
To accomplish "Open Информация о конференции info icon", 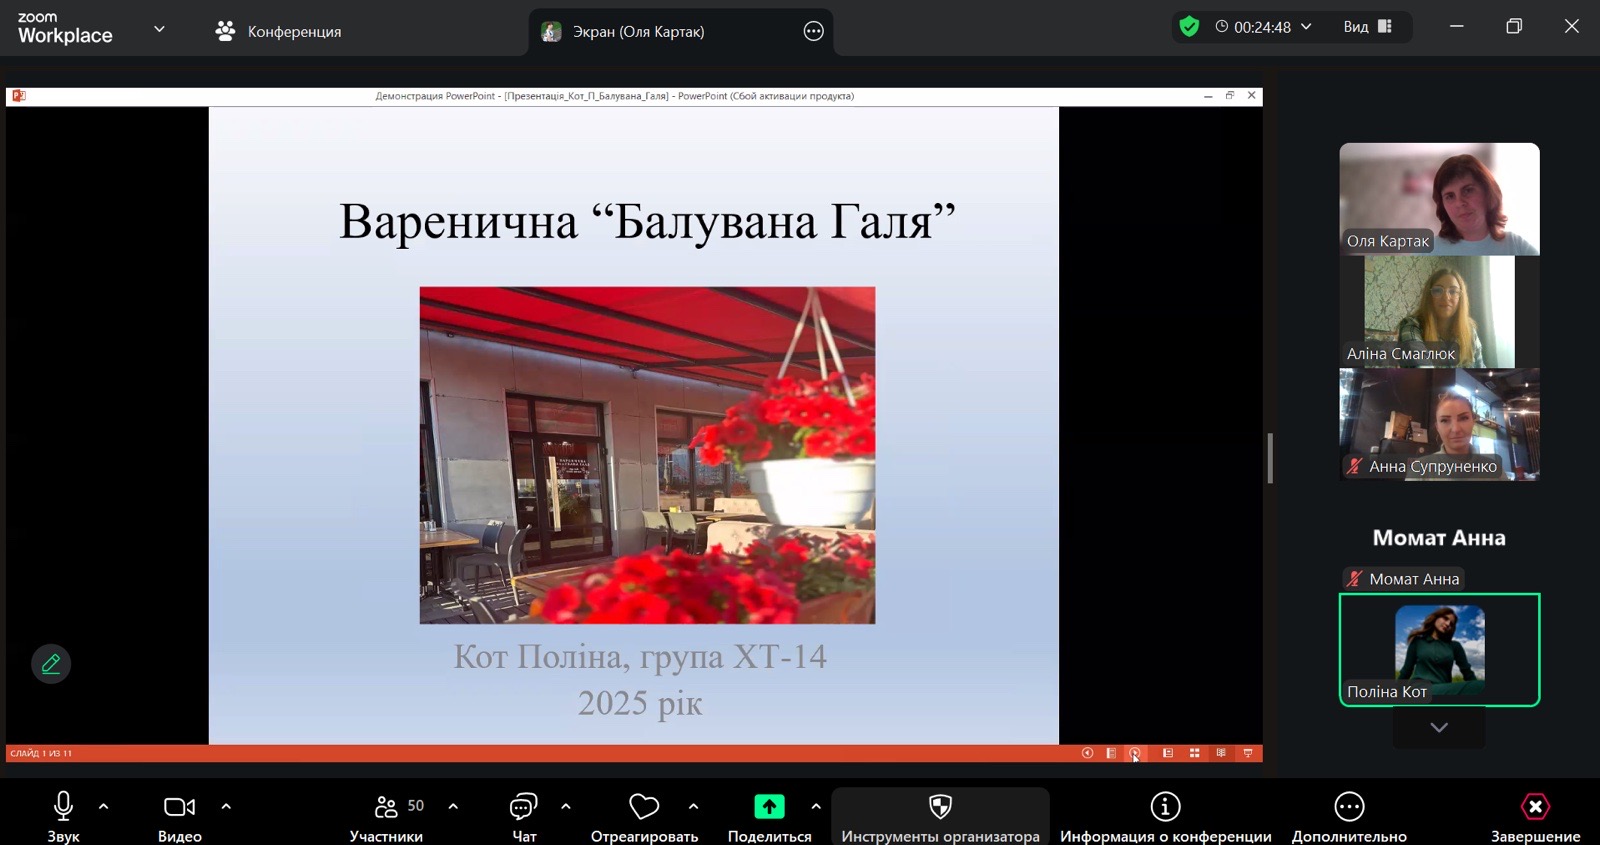I will pyautogui.click(x=1165, y=806).
